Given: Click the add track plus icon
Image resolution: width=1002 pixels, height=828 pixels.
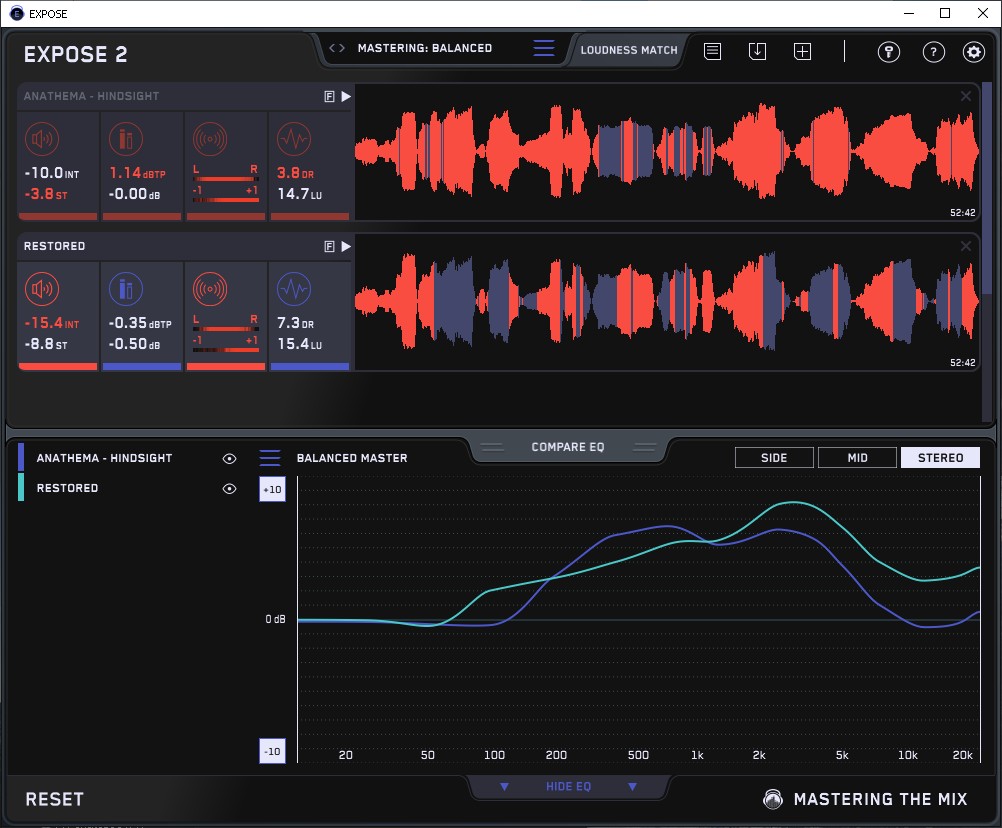Looking at the screenshot, I should click(x=802, y=51).
